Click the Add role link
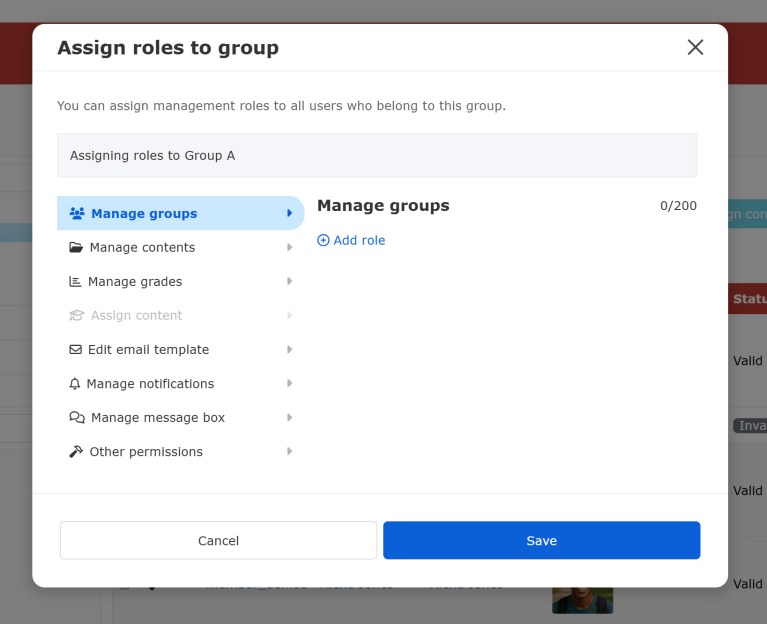The width and height of the screenshot is (767, 624). pos(351,240)
